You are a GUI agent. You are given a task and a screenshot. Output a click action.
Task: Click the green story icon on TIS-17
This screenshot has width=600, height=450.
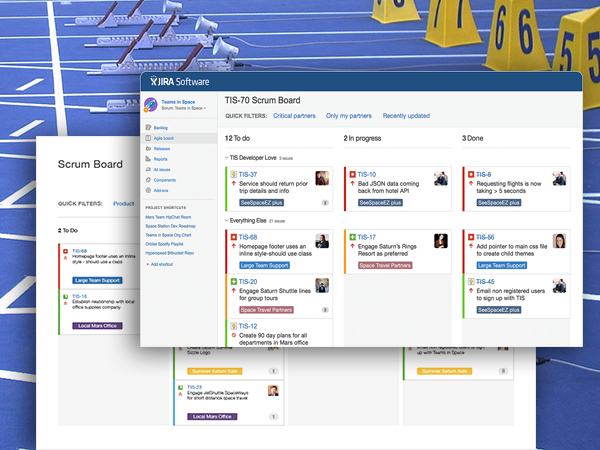pos(352,237)
